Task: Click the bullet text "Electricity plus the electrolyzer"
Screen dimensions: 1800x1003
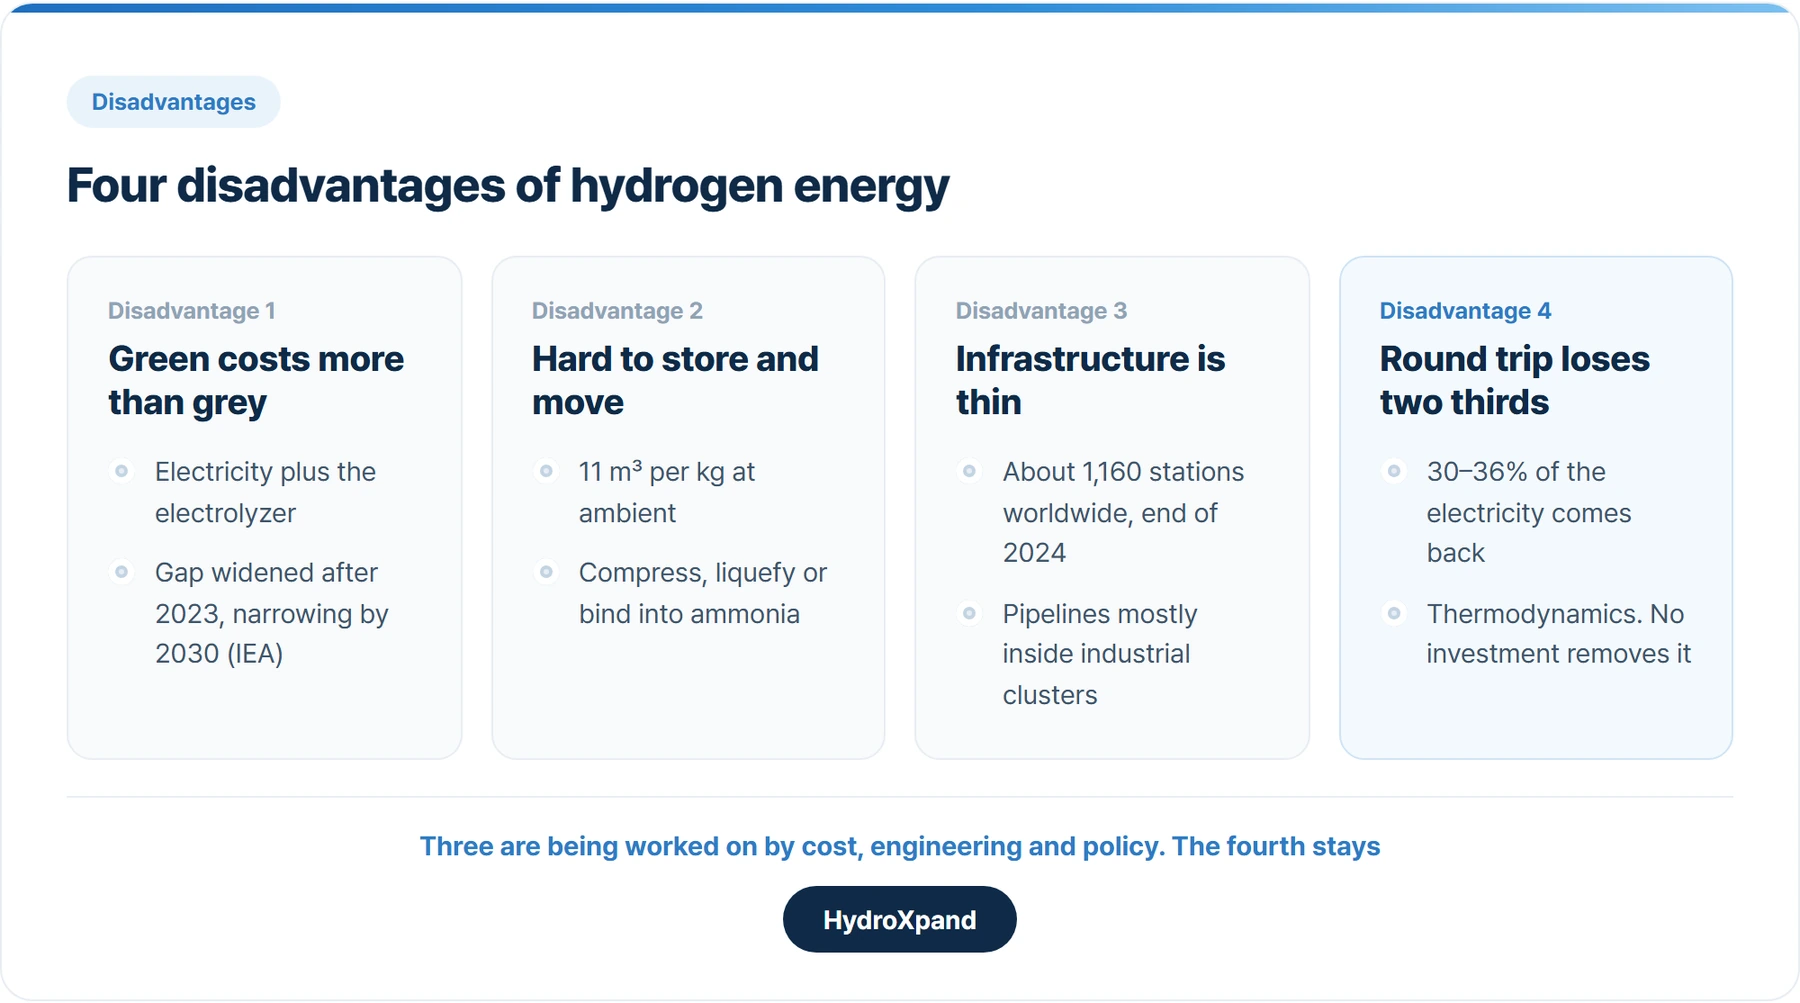Action: [265, 492]
